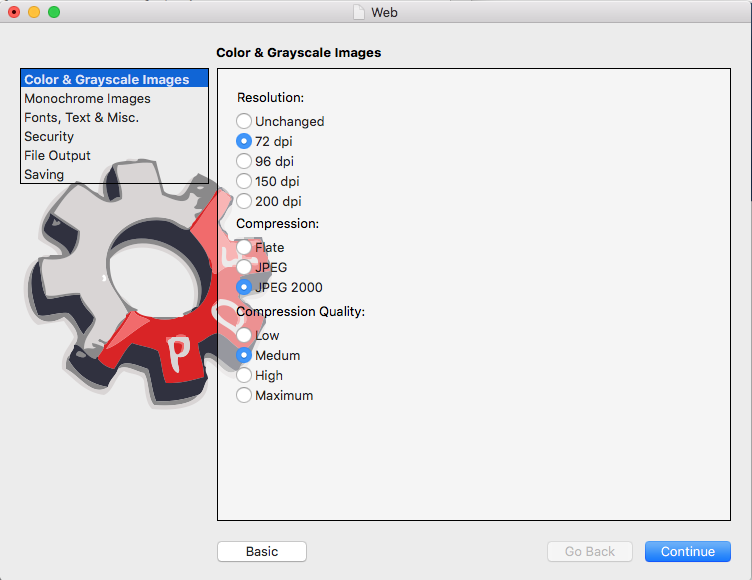Select Medium compression quality
This screenshot has width=752, height=580.
pyautogui.click(x=244, y=355)
